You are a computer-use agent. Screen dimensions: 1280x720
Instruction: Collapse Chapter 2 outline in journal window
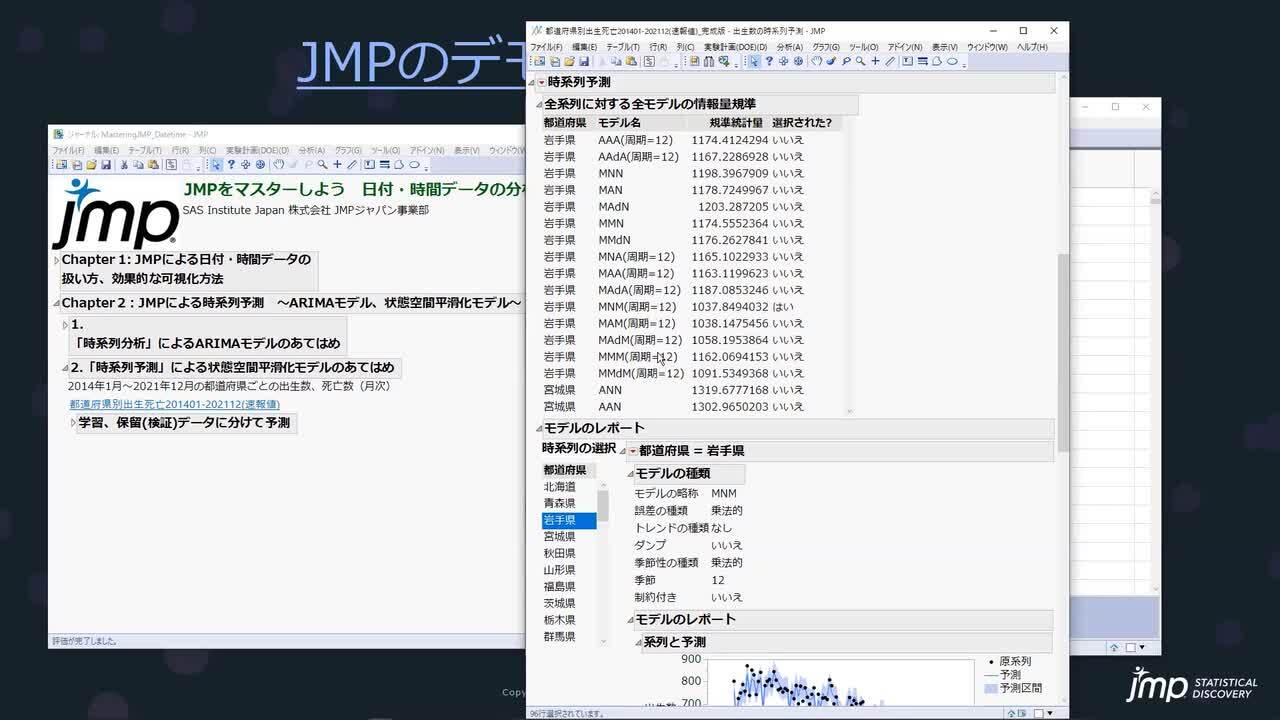pyautogui.click(x=57, y=303)
